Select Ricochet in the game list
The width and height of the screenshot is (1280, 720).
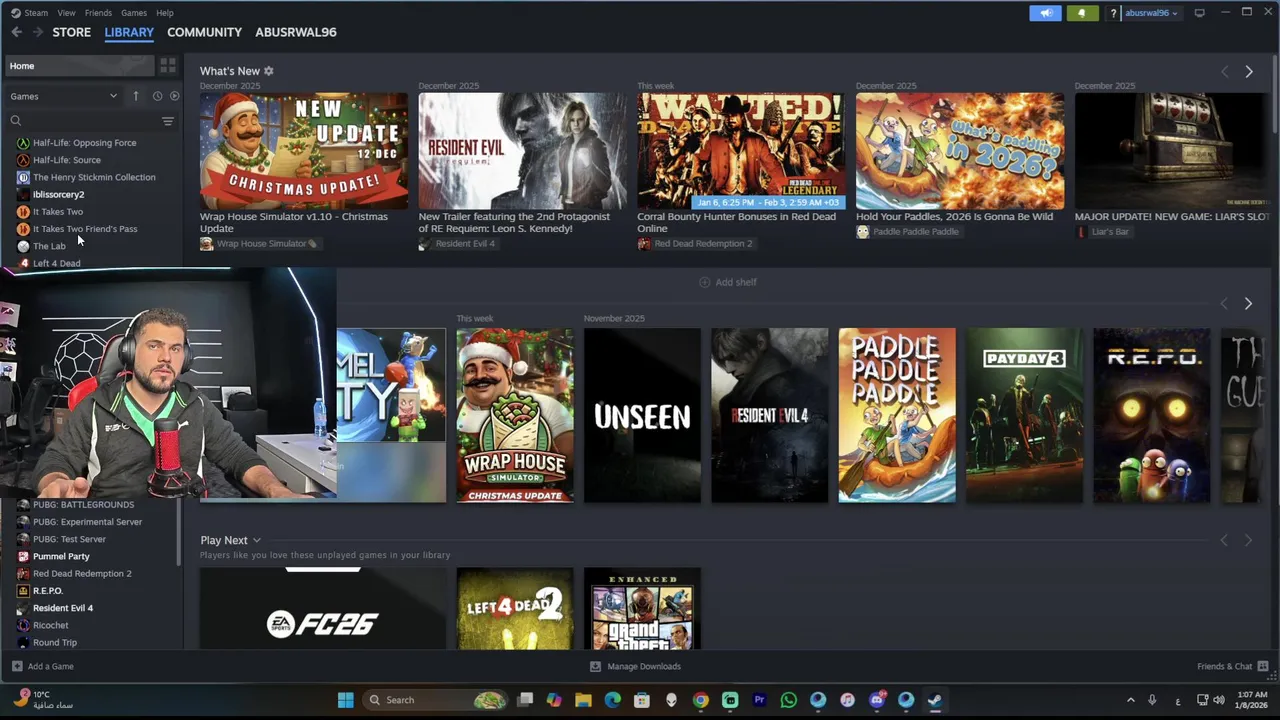(50, 625)
